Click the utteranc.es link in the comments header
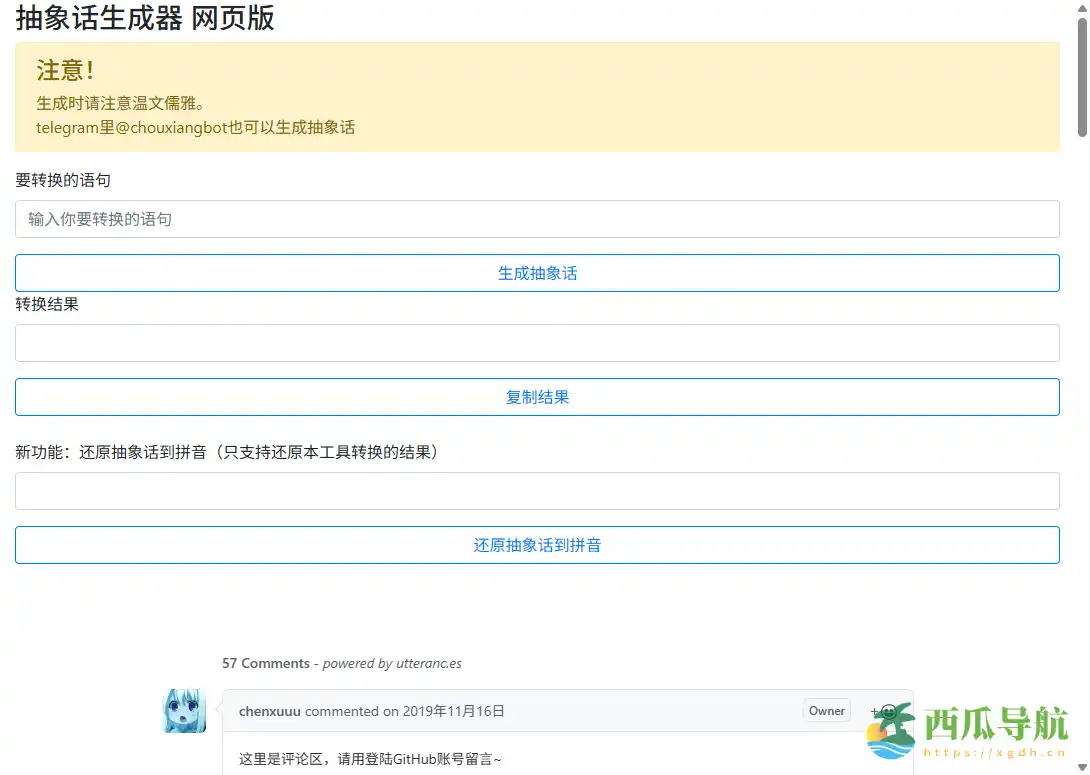Image resolution: width=1090 pixels, height=775 pixels. coord(430,663)
